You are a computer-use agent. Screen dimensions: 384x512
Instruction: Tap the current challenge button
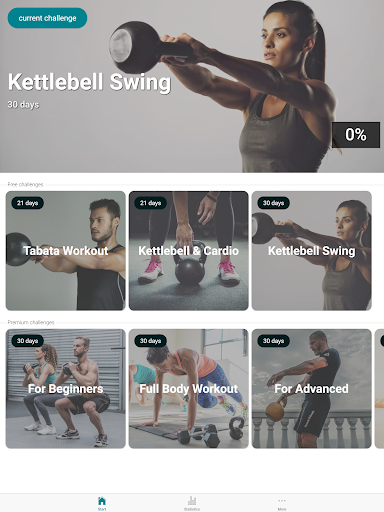[47, 18]
